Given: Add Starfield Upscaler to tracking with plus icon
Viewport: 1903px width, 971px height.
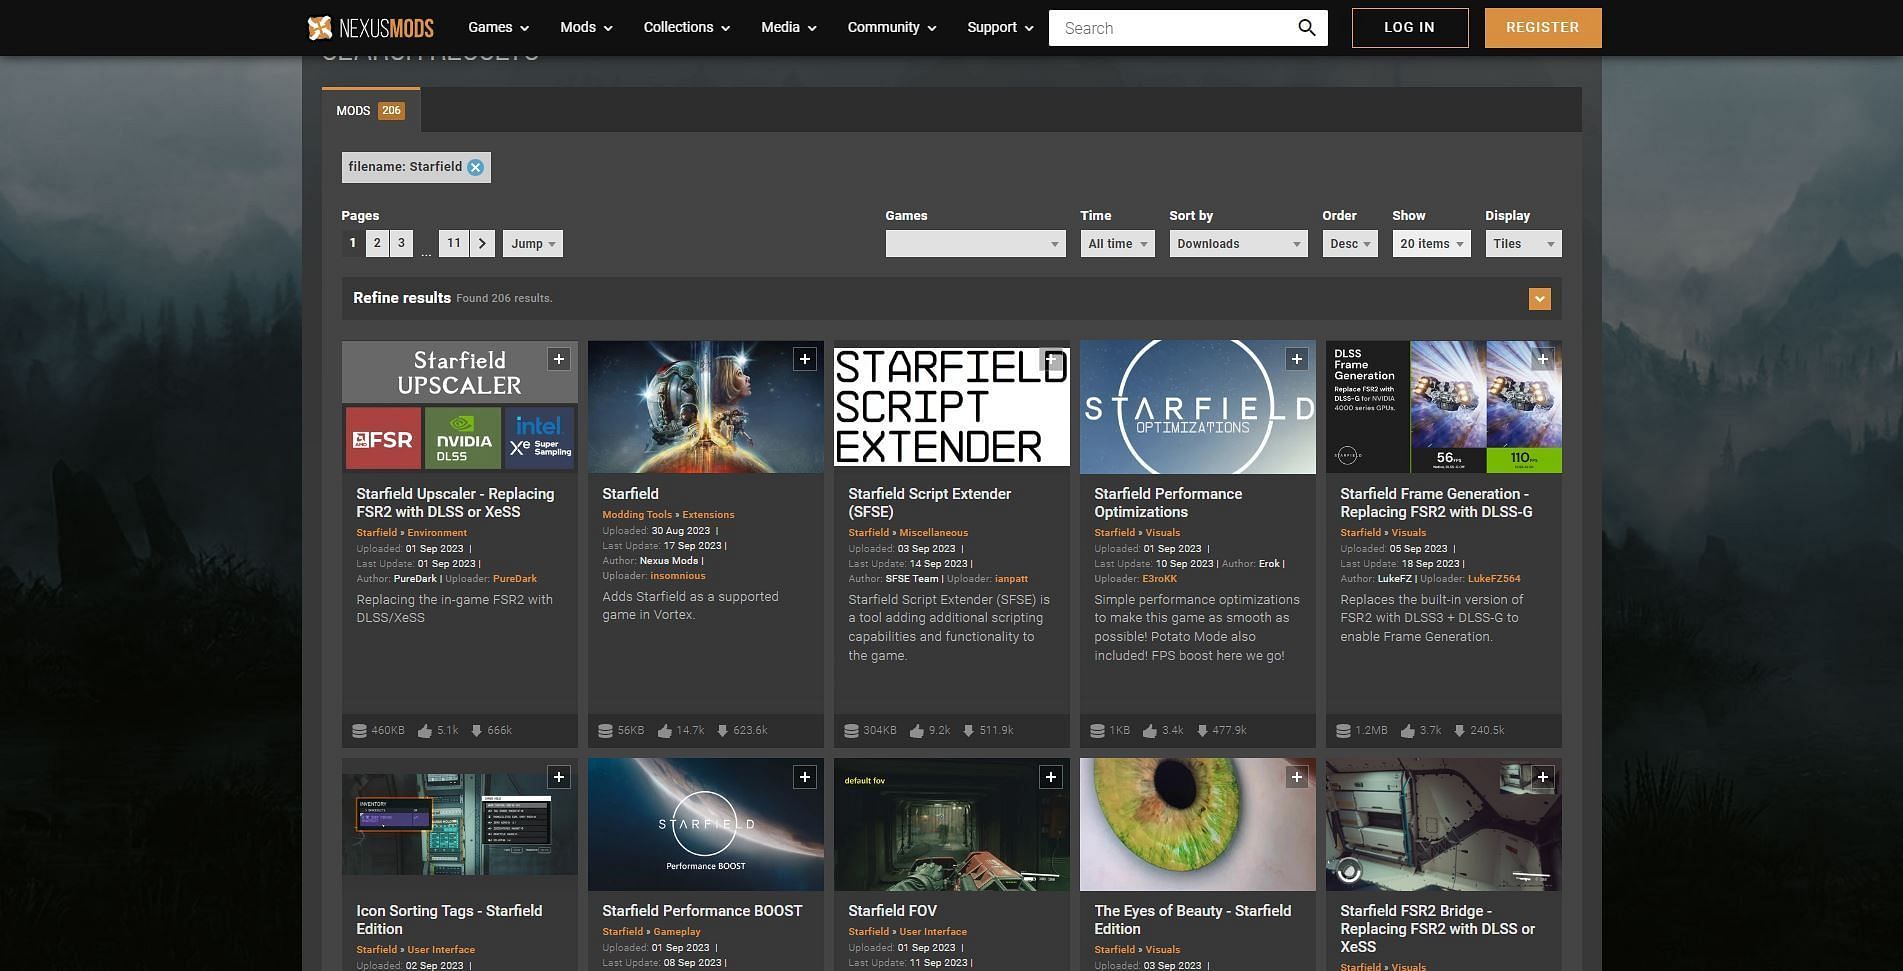Looking at the screenshot, I should [x=559, y=359].
